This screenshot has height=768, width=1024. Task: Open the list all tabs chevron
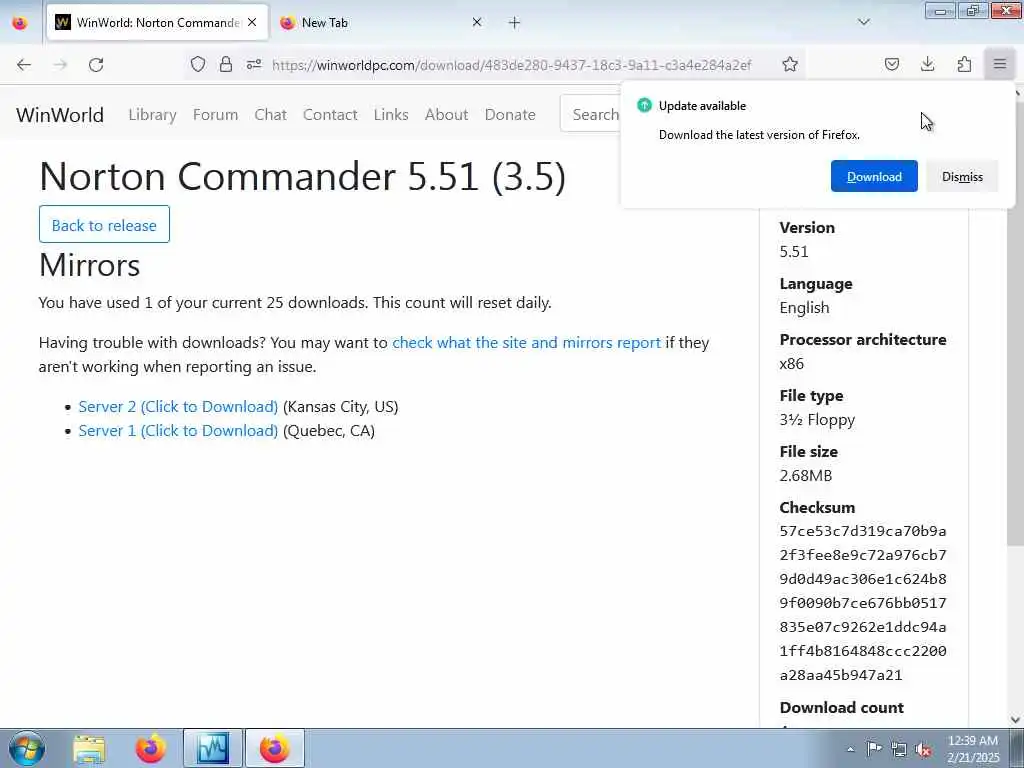click(x=864, y=22)
